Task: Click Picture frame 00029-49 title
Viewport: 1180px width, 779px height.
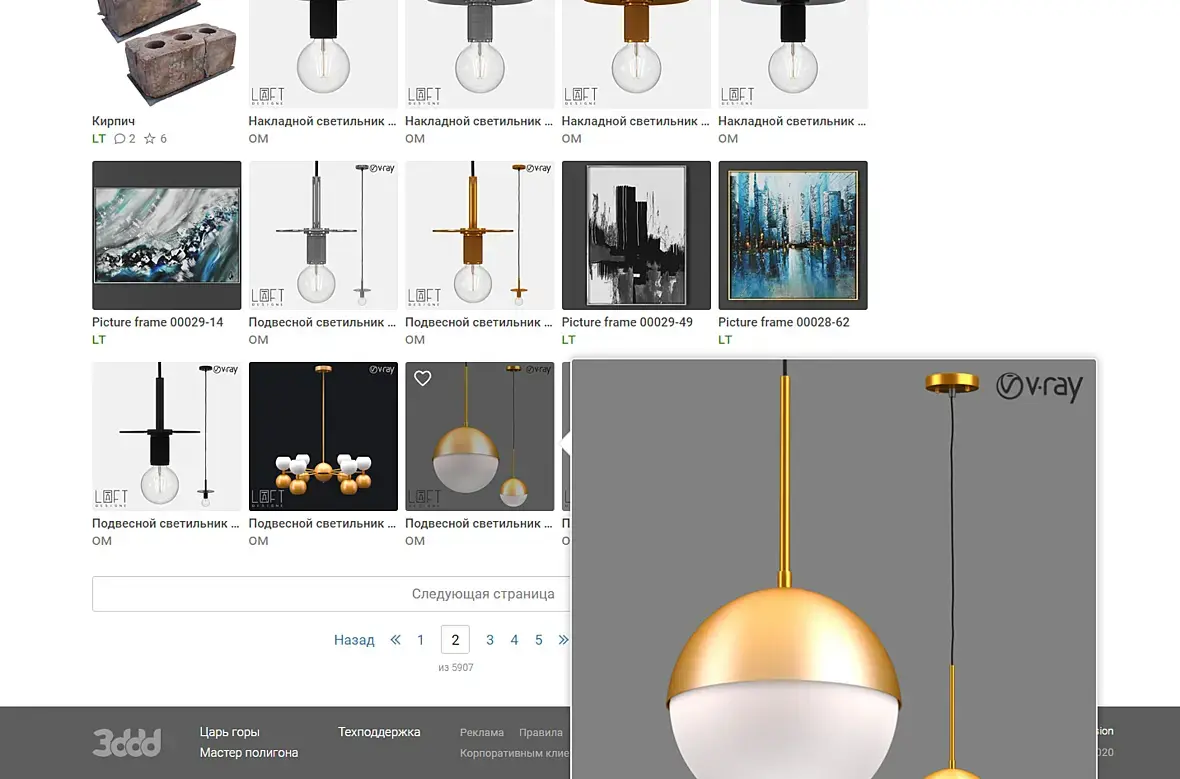Action: pos(627,322)
